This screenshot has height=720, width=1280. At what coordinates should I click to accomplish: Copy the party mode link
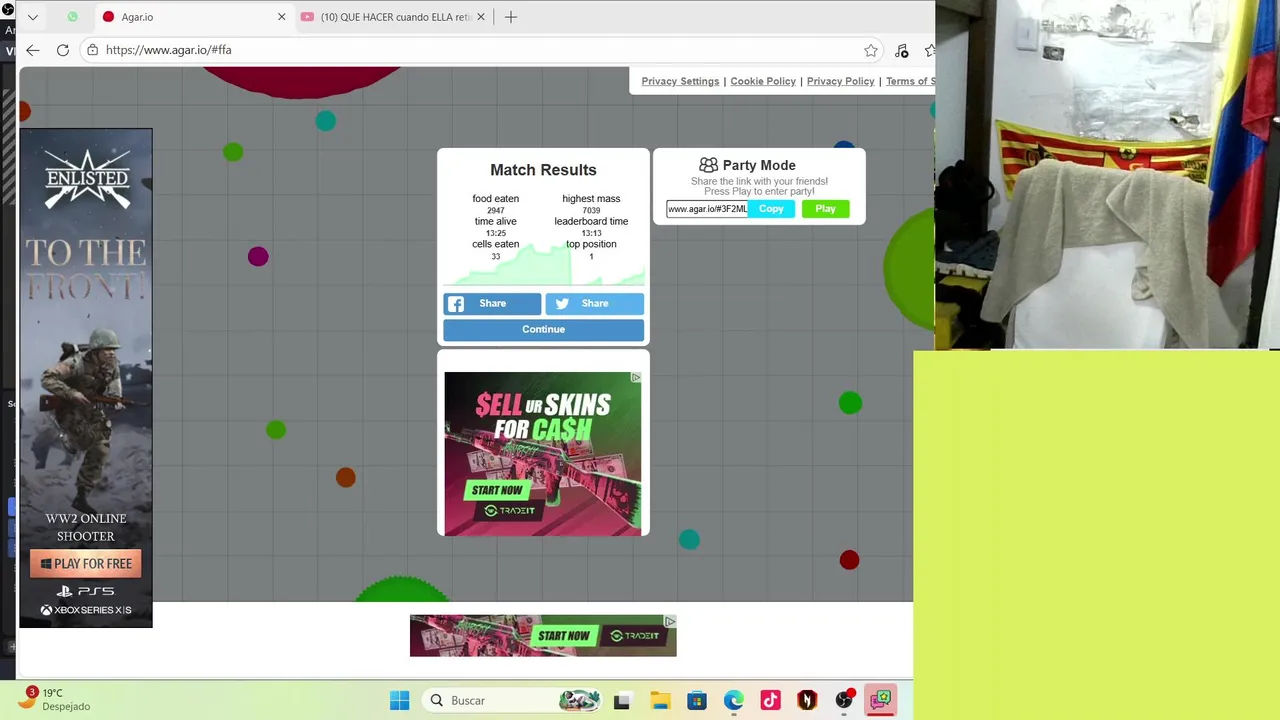(x=771, y=209)
